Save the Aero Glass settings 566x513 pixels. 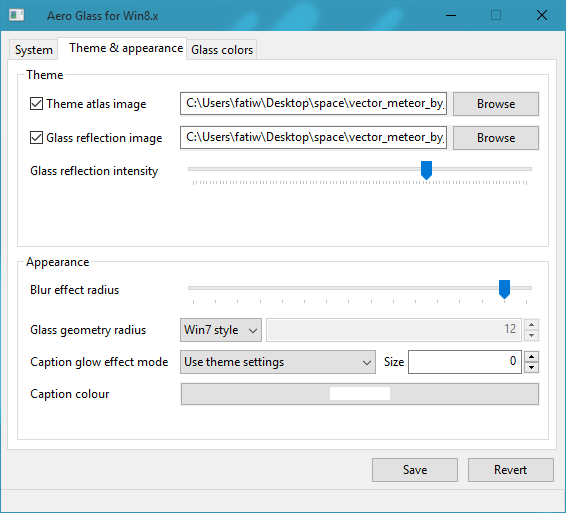[x=415, y=470]
